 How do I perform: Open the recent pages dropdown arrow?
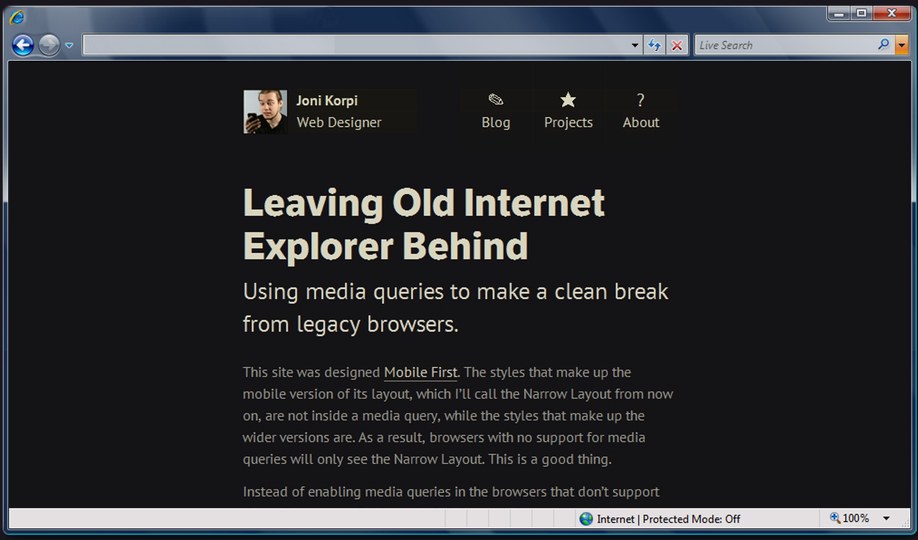point(69,45)
